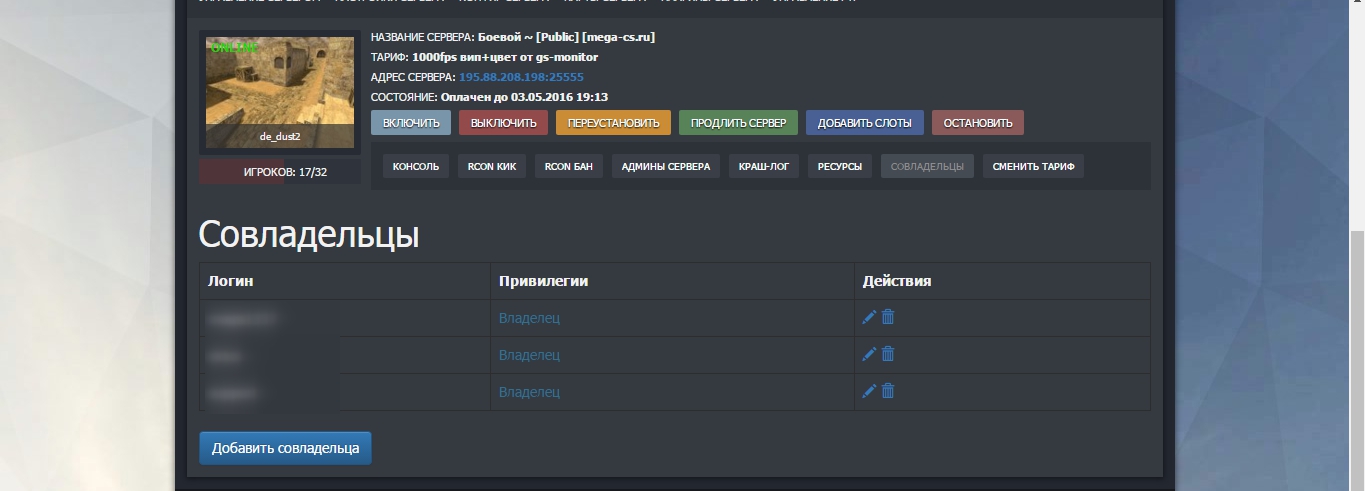The width and height of the screenshot is (1365, 491).
Task: Click the ИГРОКОВ: 17/32 player progress bar
Action: [280, 172]
